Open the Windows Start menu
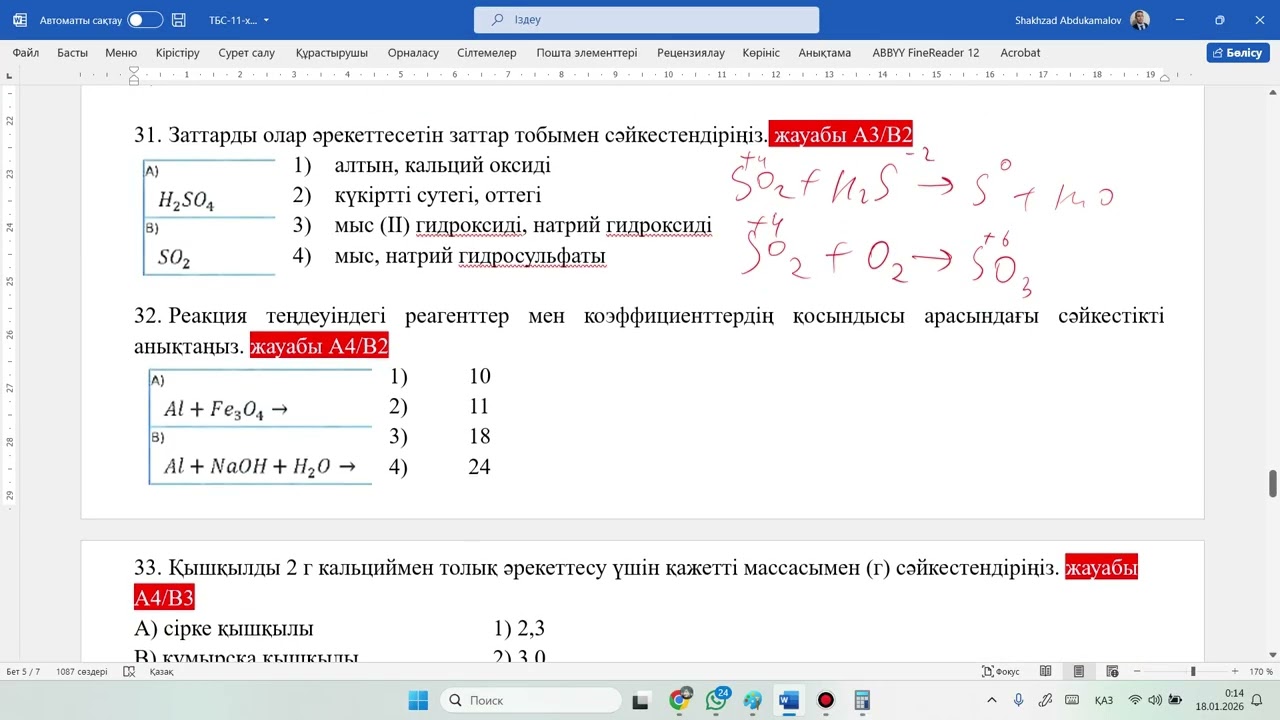Viewport: 1280px width, 720px height. [x=418, y=700]
